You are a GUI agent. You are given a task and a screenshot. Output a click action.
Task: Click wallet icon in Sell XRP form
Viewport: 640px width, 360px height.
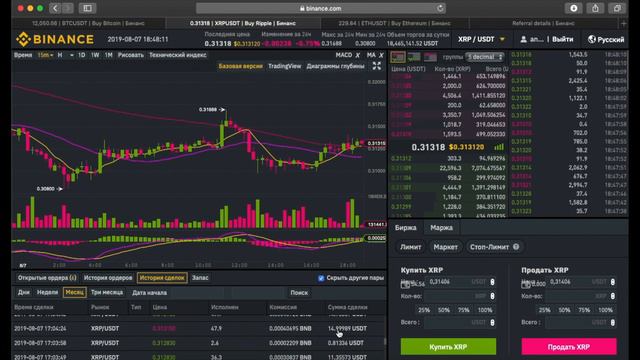point(526,284)
